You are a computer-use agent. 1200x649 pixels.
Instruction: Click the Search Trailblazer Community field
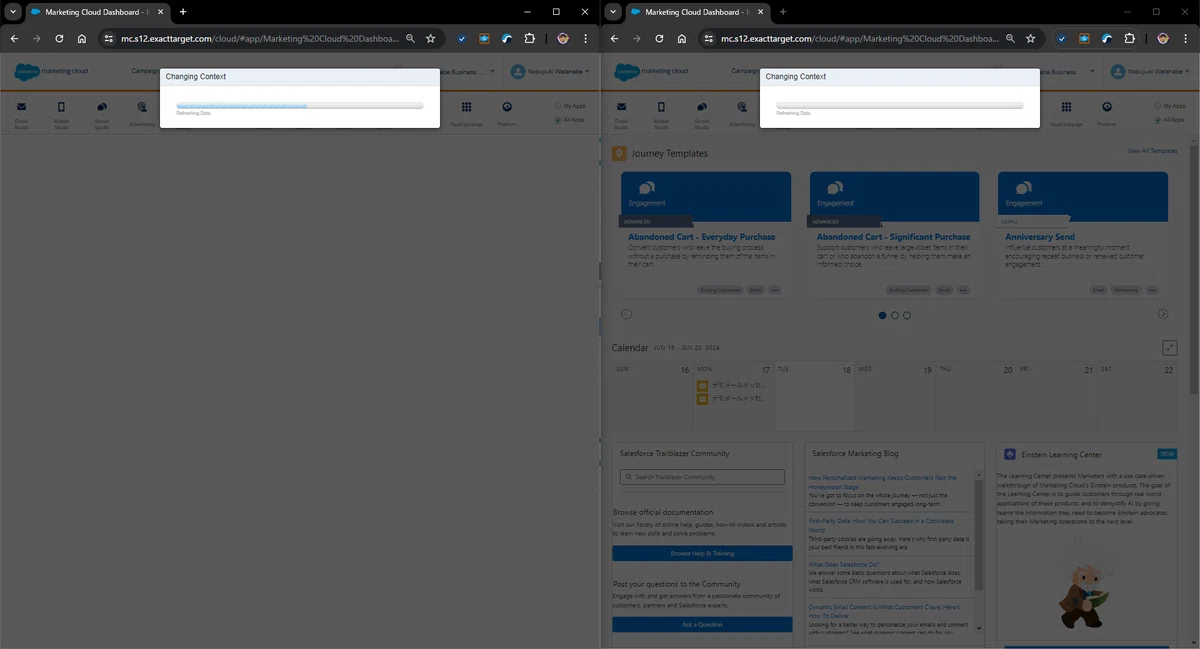(702, 477)
